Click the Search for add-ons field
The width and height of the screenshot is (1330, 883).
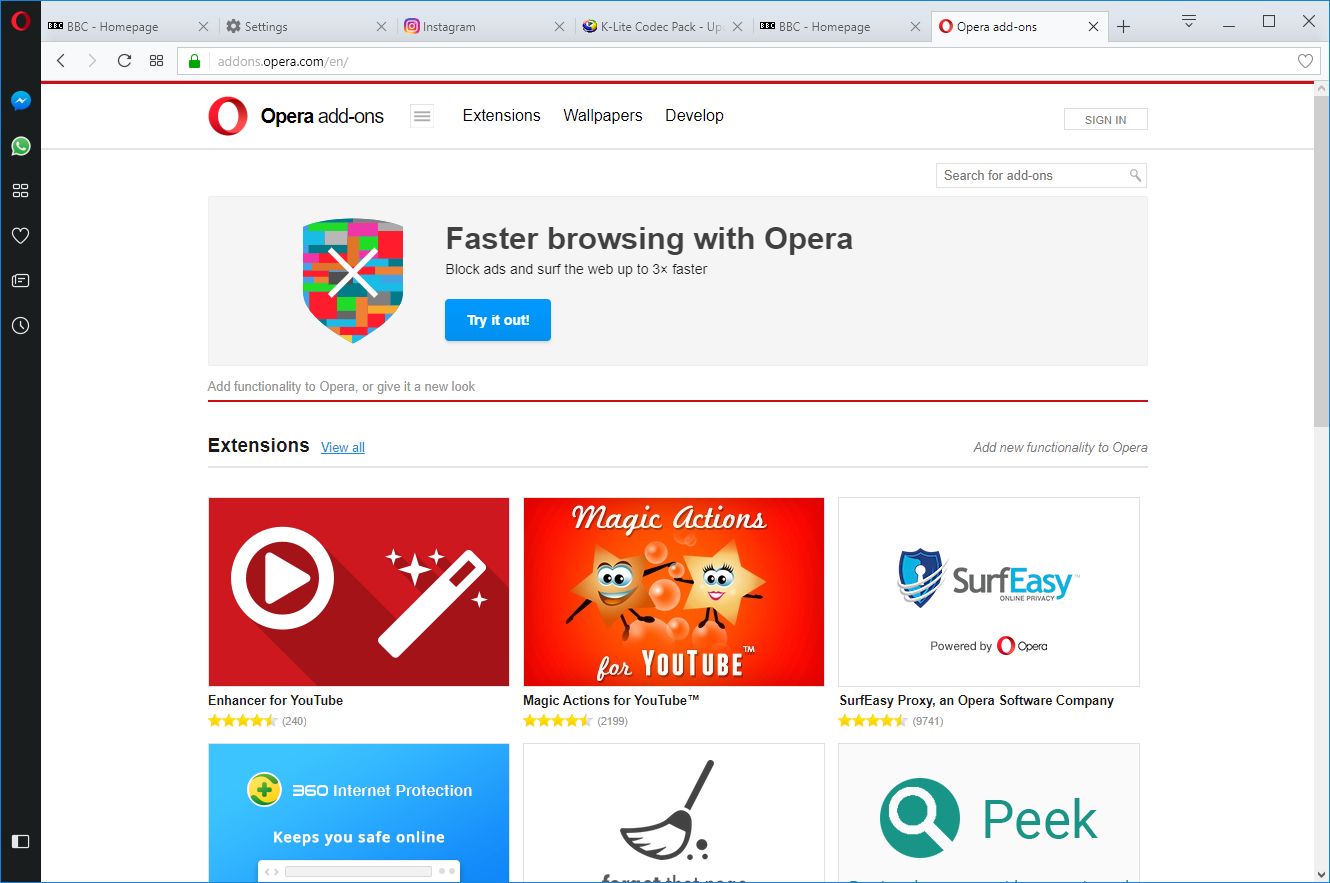[x=1041, y=175]
